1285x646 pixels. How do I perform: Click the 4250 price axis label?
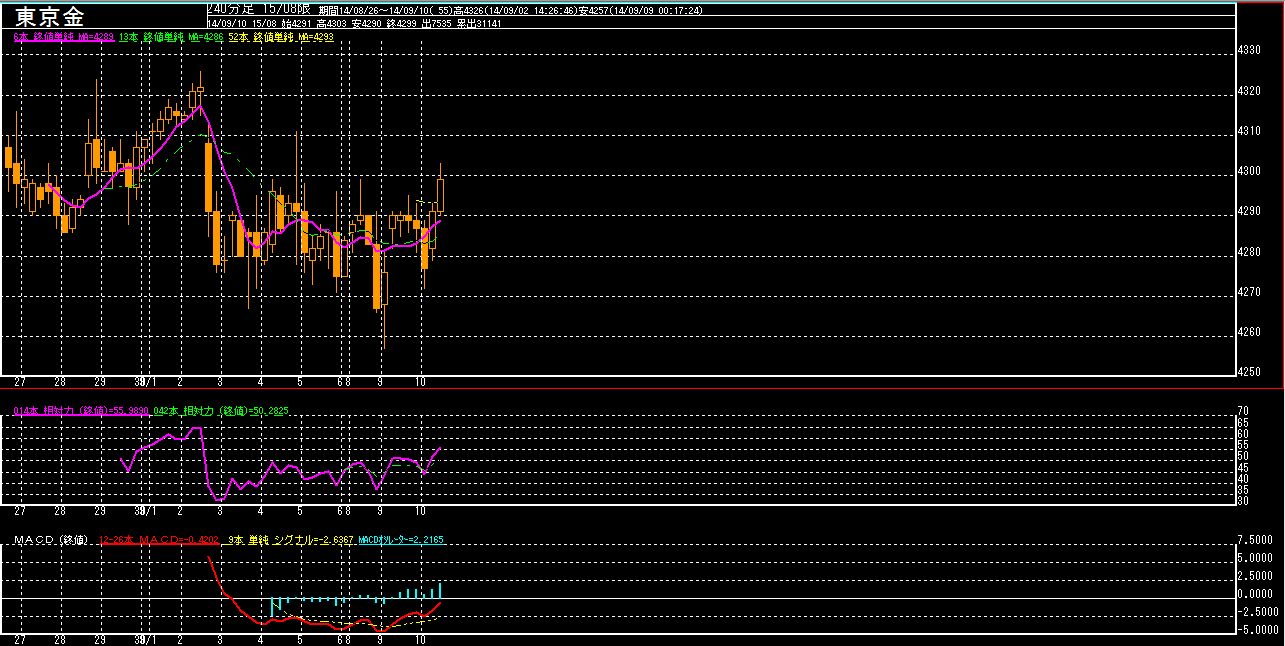[1251, 372]
